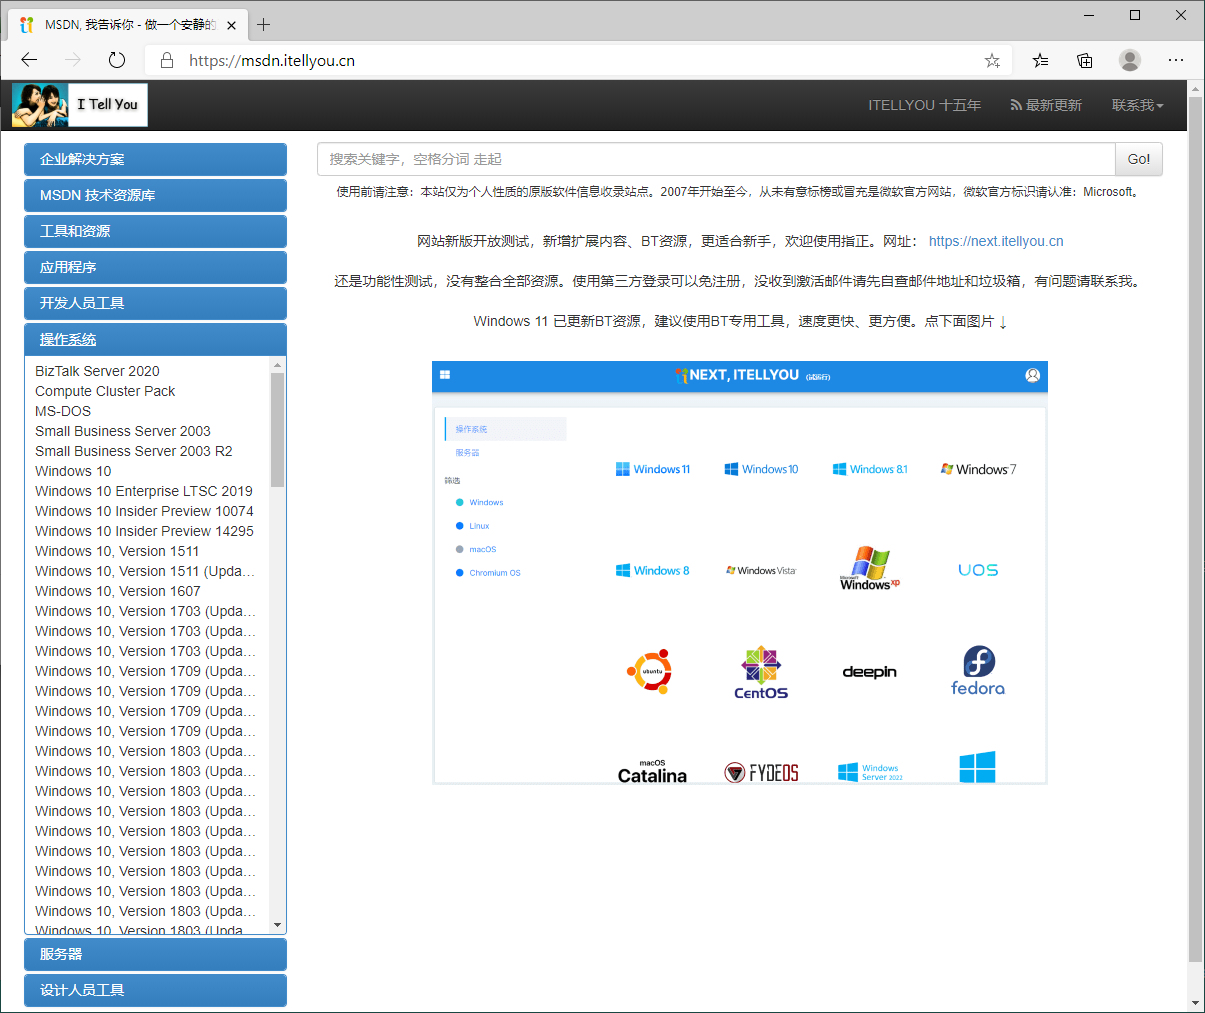Expand the 开发人员工具 category panel

point(155,304)
